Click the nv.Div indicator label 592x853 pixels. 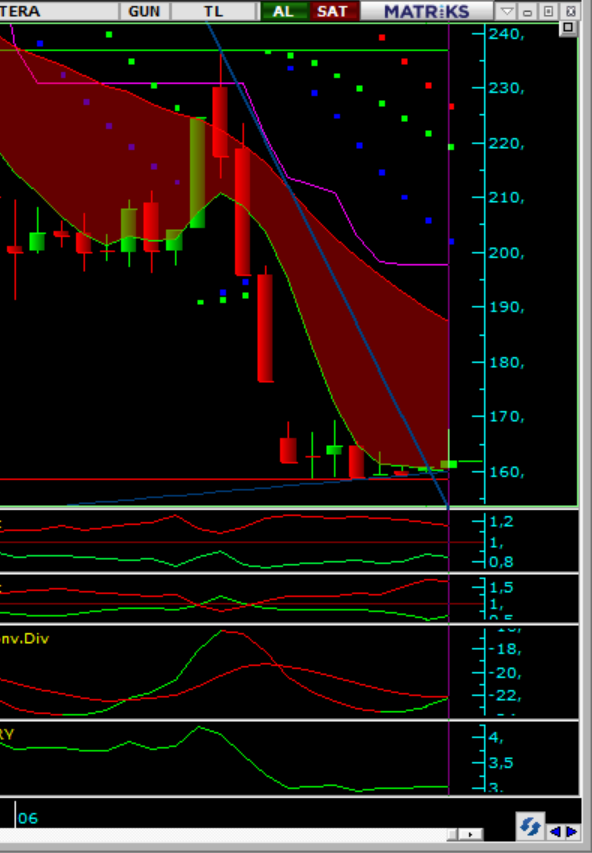pyautogui.click(x=24, y=638)
